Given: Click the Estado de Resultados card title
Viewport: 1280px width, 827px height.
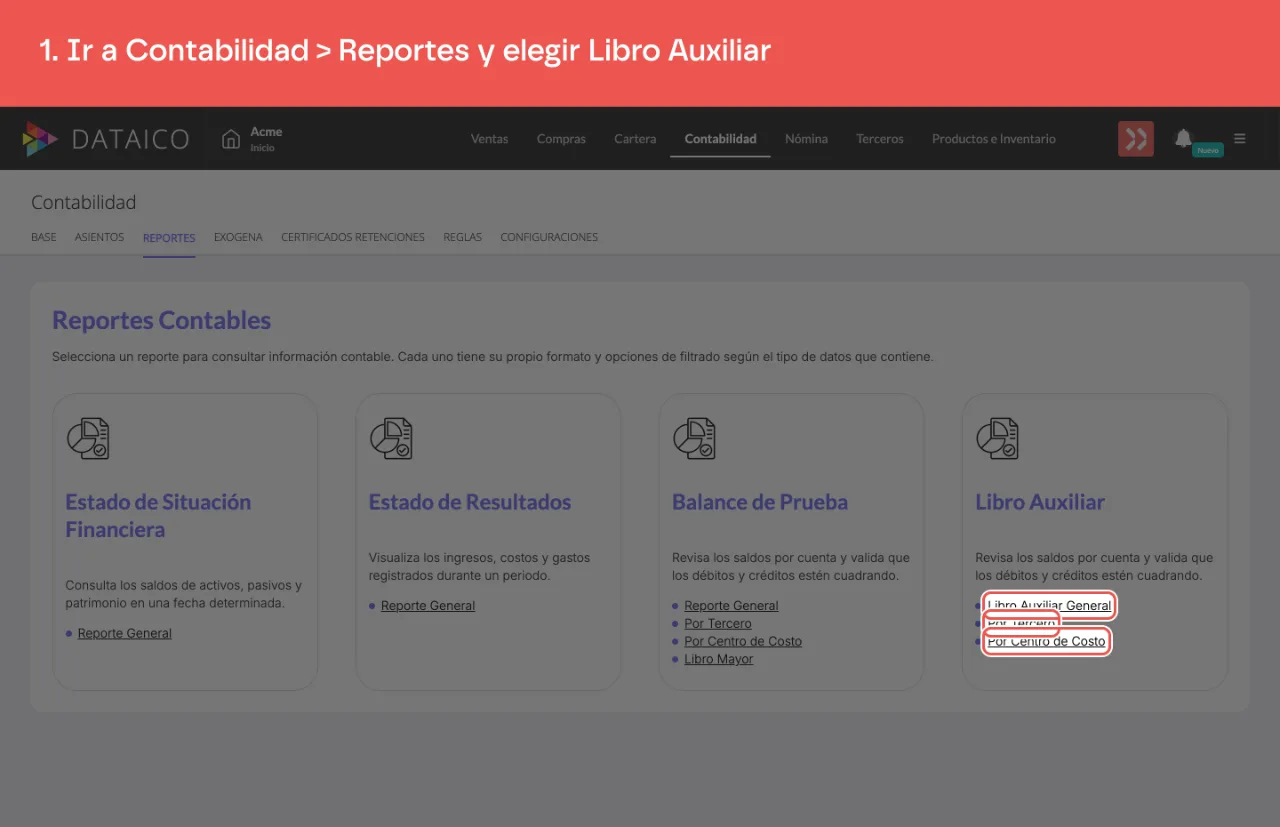Looking at the screenshot, I should pos(470,502).
